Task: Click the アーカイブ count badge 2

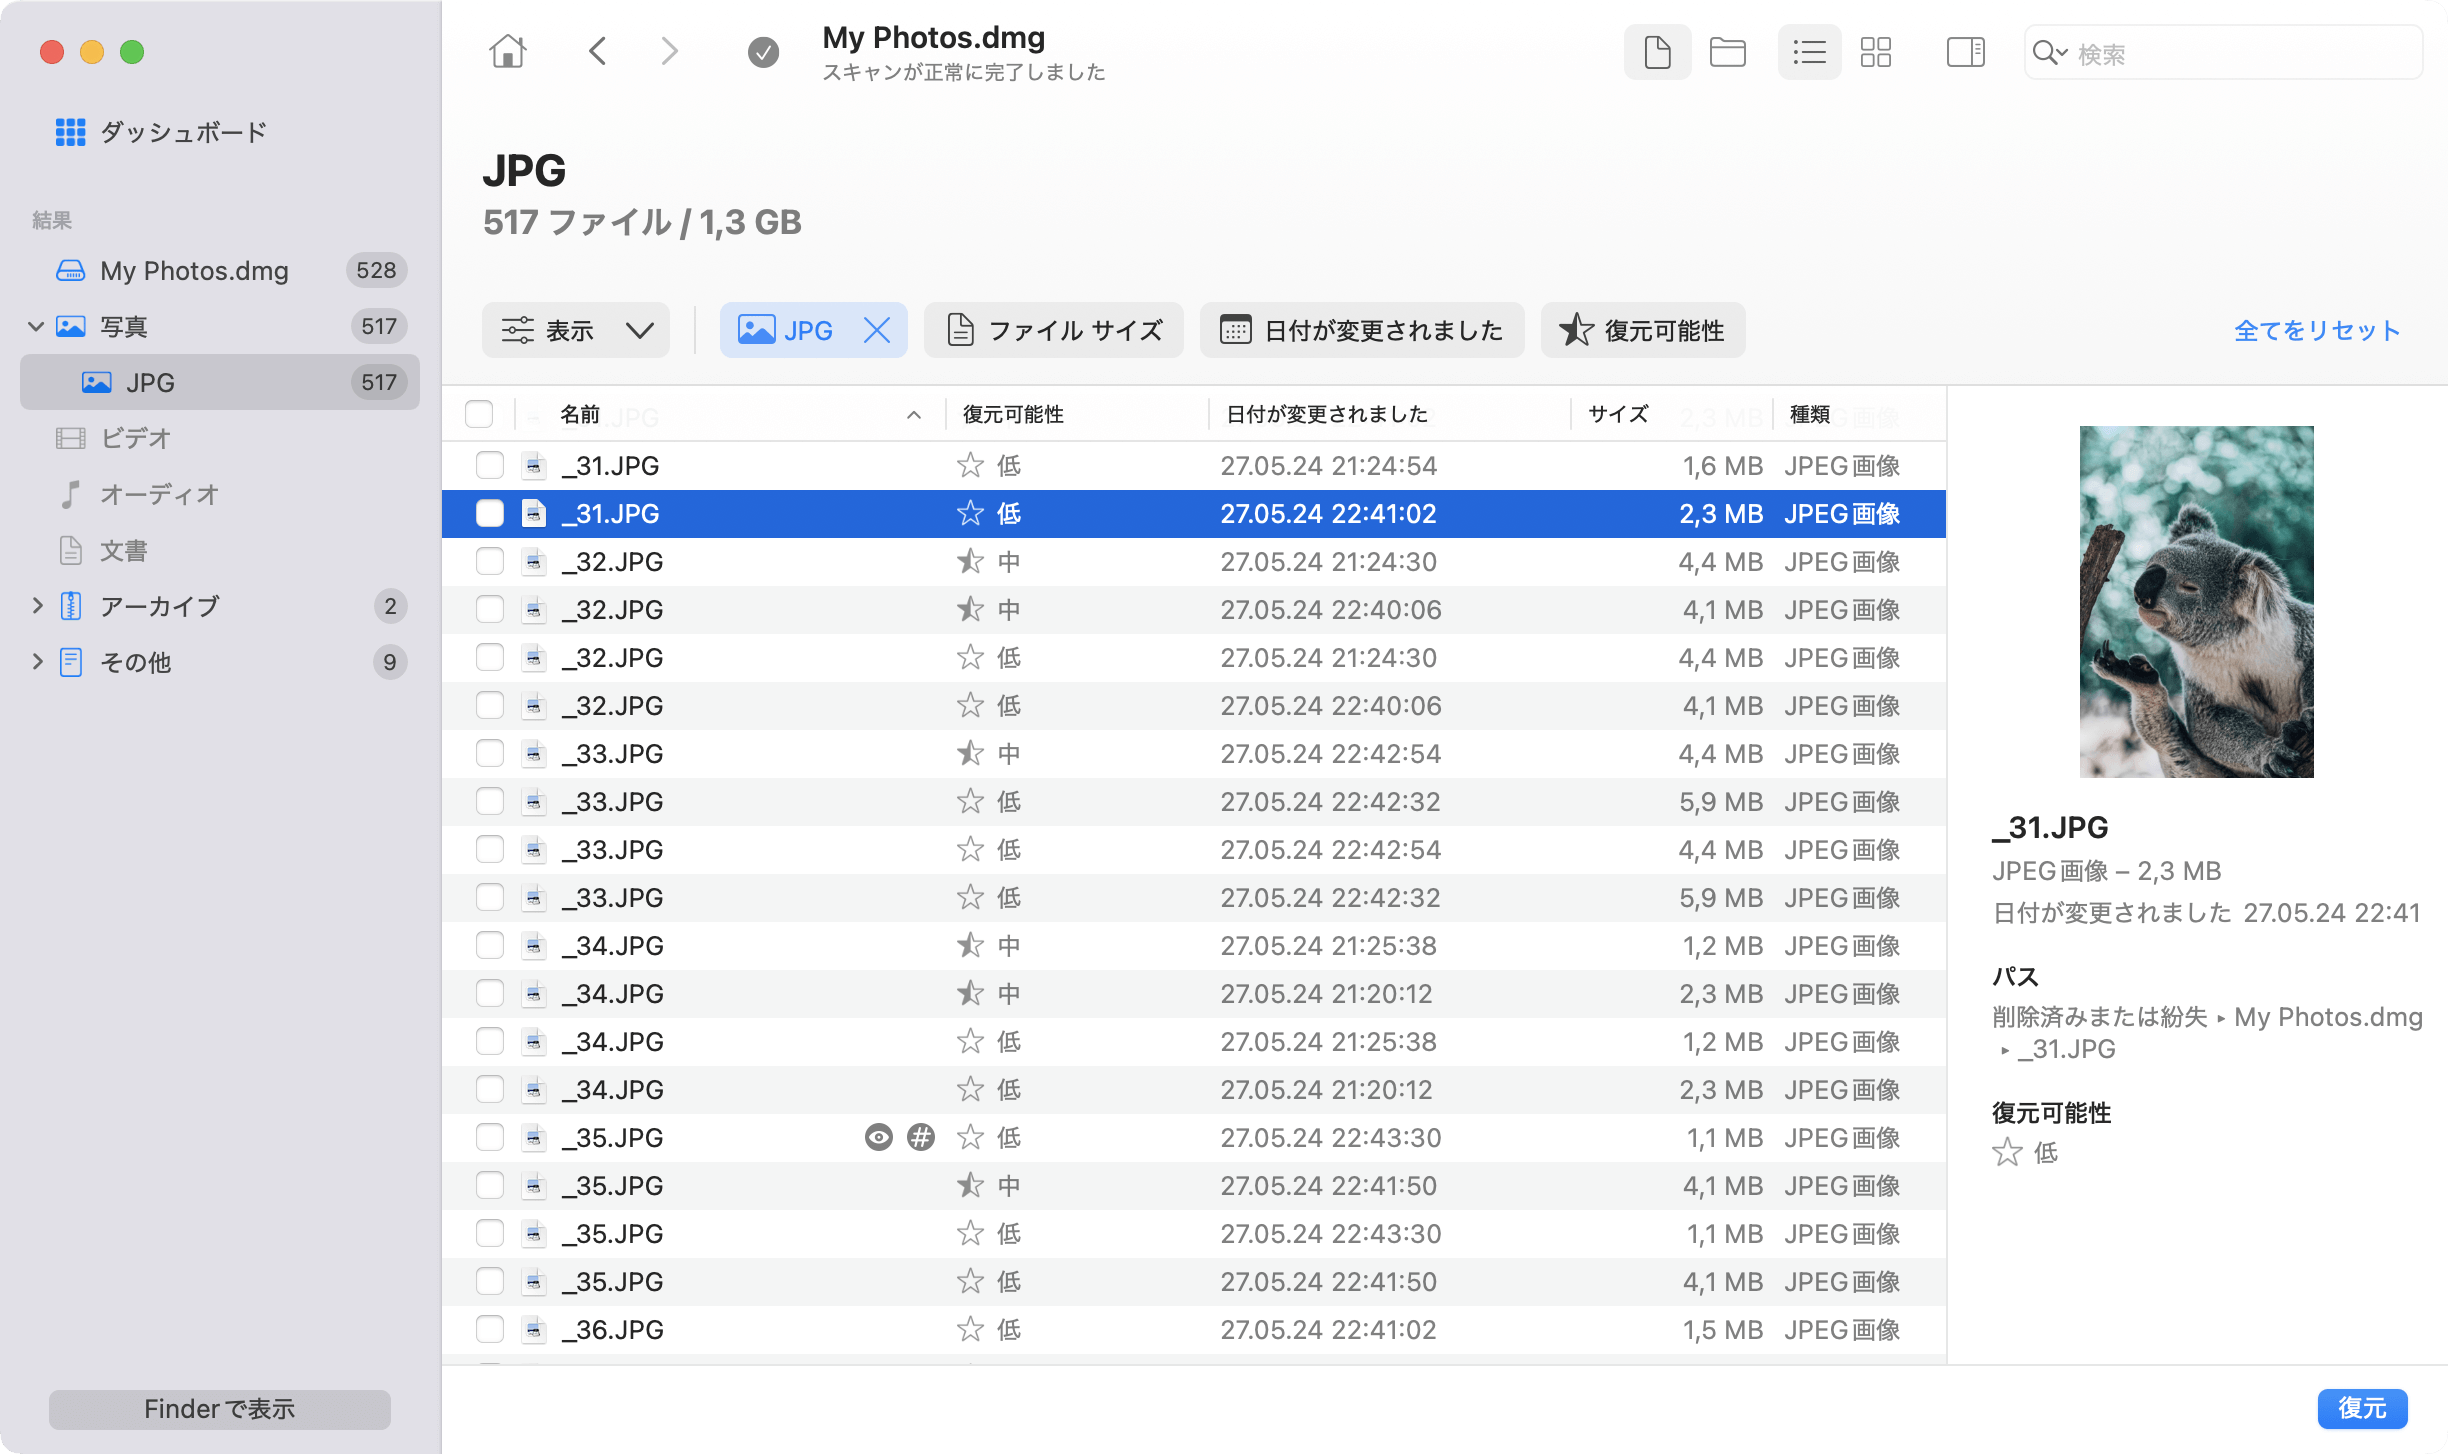Action: [390, 606]
